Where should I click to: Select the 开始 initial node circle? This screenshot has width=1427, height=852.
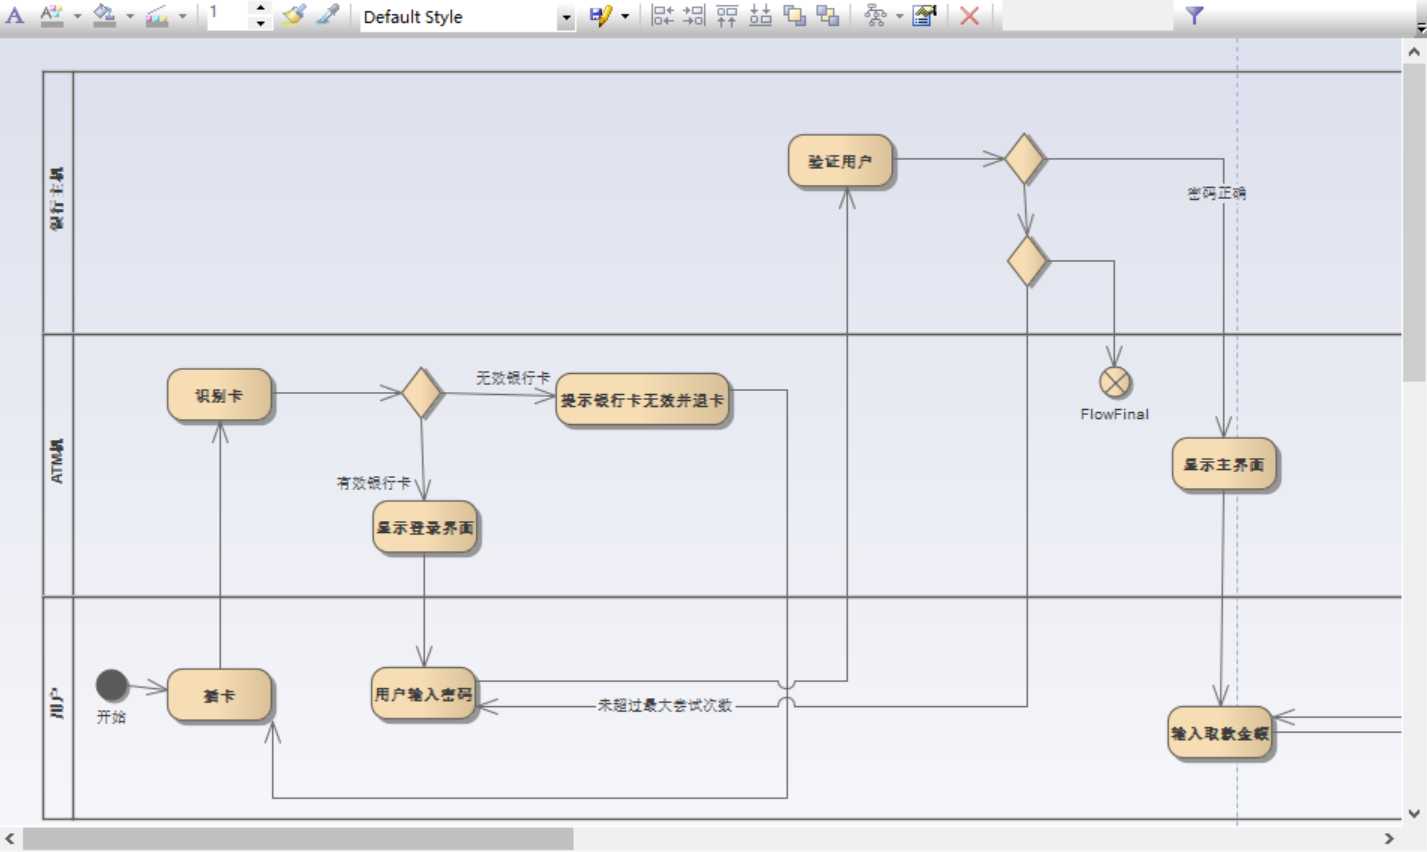point(112,686)
